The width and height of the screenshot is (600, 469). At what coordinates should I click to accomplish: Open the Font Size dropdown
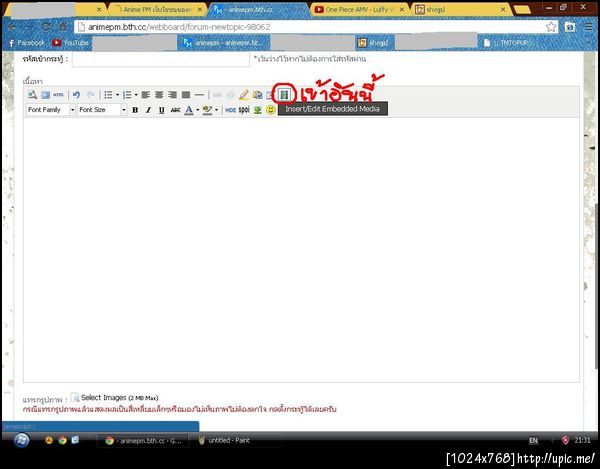(102, 110)
